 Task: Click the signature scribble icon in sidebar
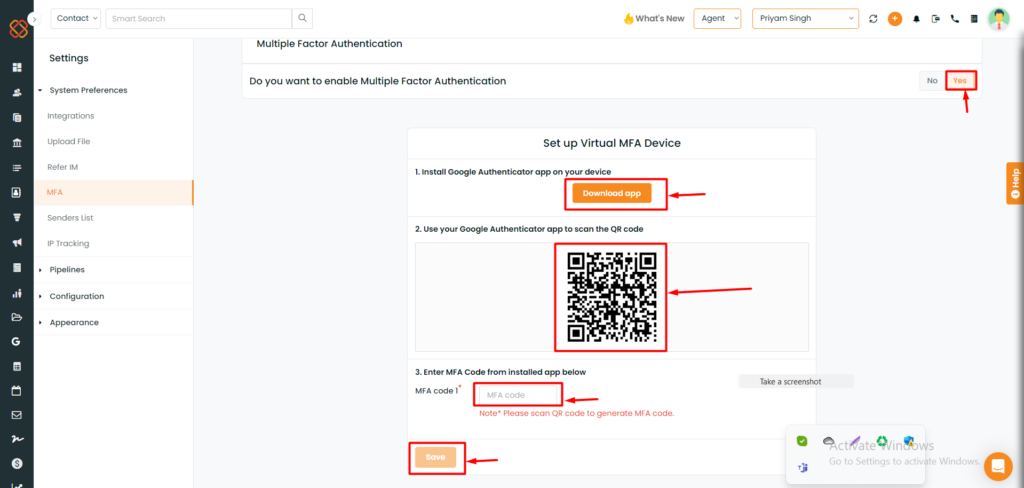17,439
